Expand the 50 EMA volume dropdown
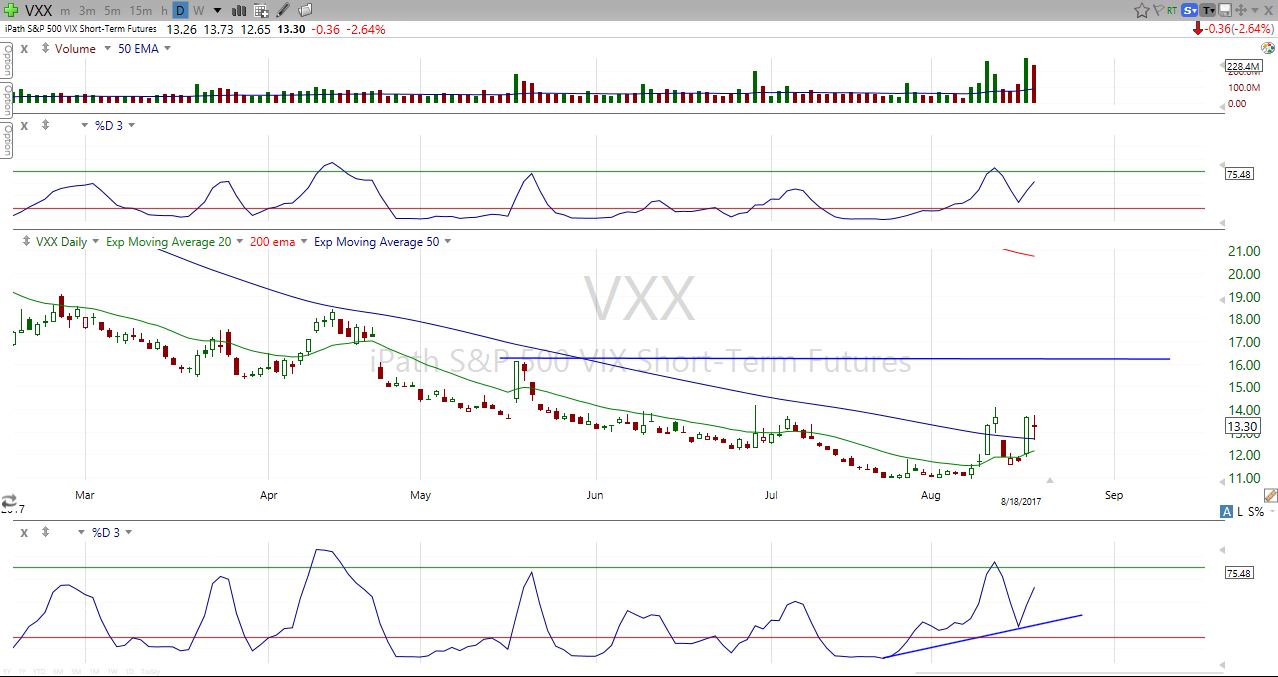 (167, 48)
